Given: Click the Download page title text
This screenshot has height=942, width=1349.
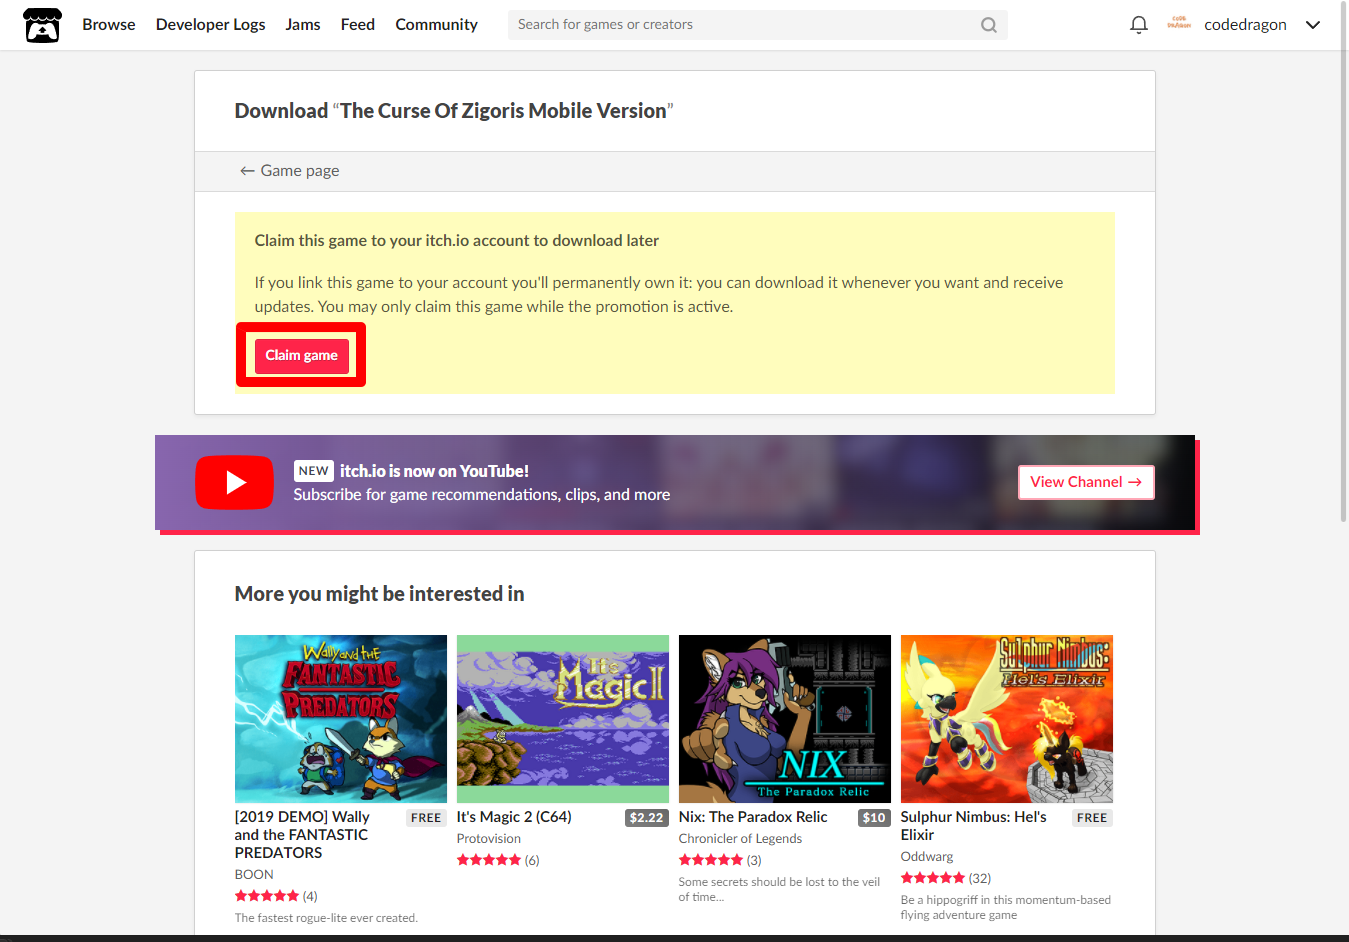Looking at the screenshot, I should coord(454,111).
